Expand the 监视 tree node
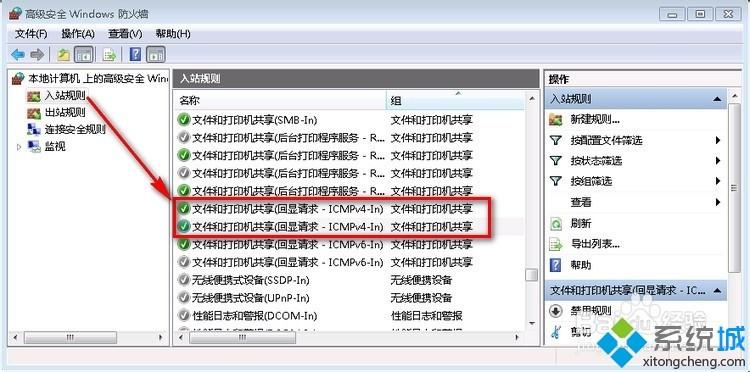Image resolution: width=750 pixels, height=372 pixels. 19,147
